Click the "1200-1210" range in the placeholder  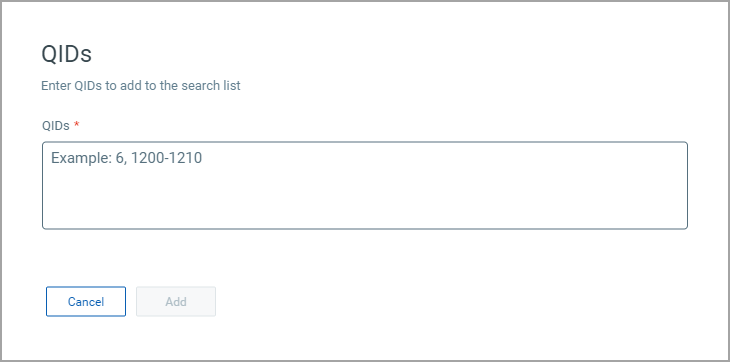[x=166, y=158]
